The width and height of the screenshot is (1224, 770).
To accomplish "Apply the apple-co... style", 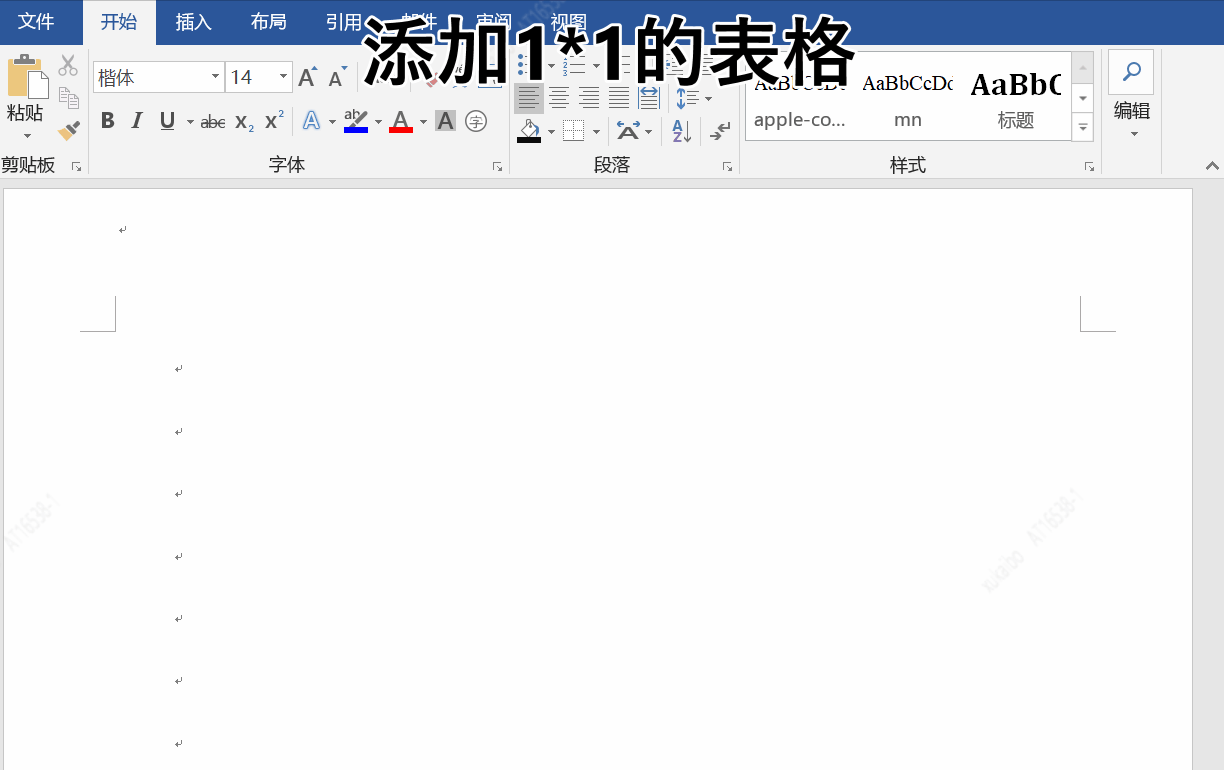I will (800, 97).
